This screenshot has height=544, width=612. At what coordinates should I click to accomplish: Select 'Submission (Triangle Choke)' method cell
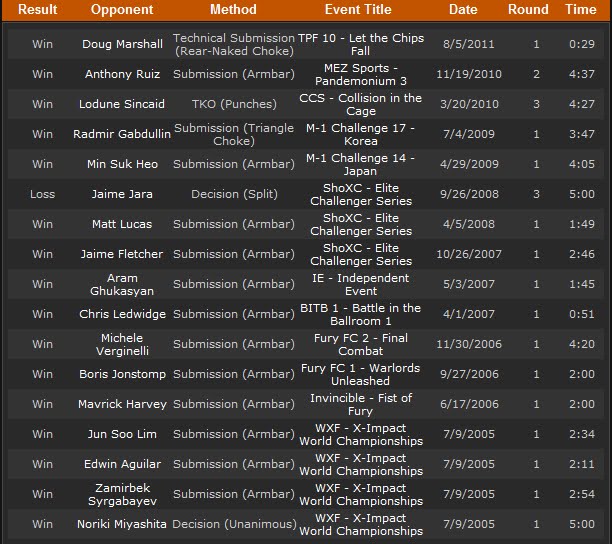[x=234, y=135]
